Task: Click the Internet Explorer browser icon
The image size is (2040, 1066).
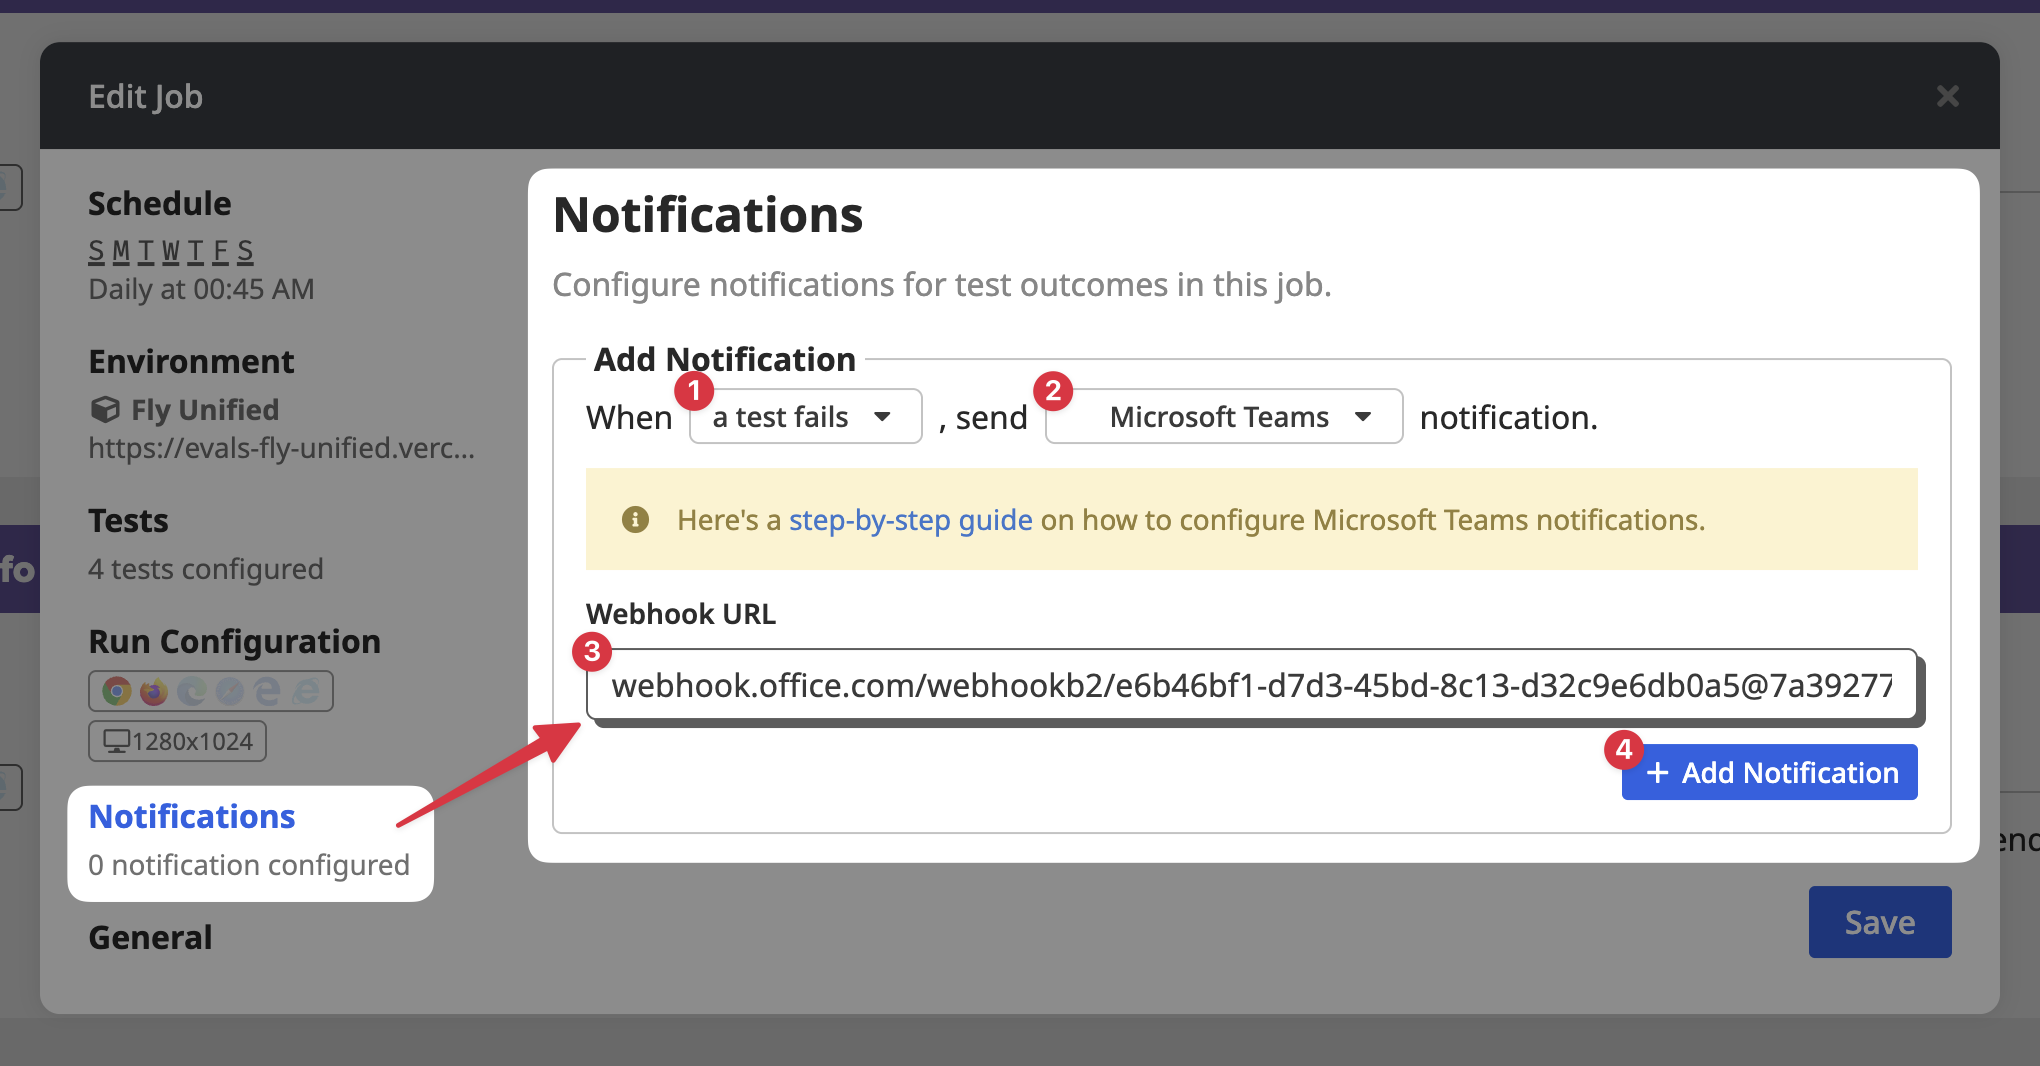Action: tap(306, 691)
